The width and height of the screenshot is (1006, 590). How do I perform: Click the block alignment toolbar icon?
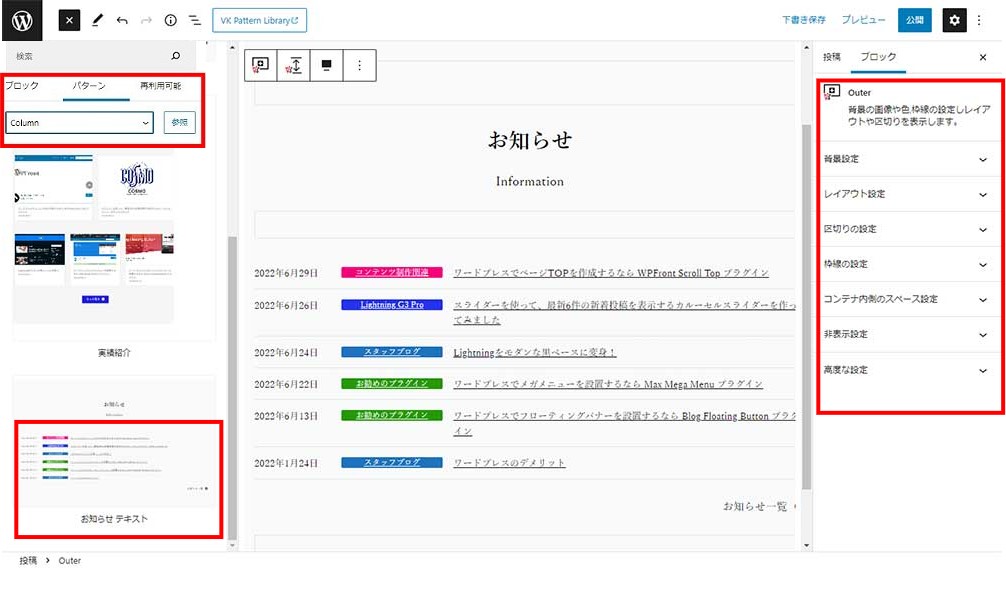326,65
